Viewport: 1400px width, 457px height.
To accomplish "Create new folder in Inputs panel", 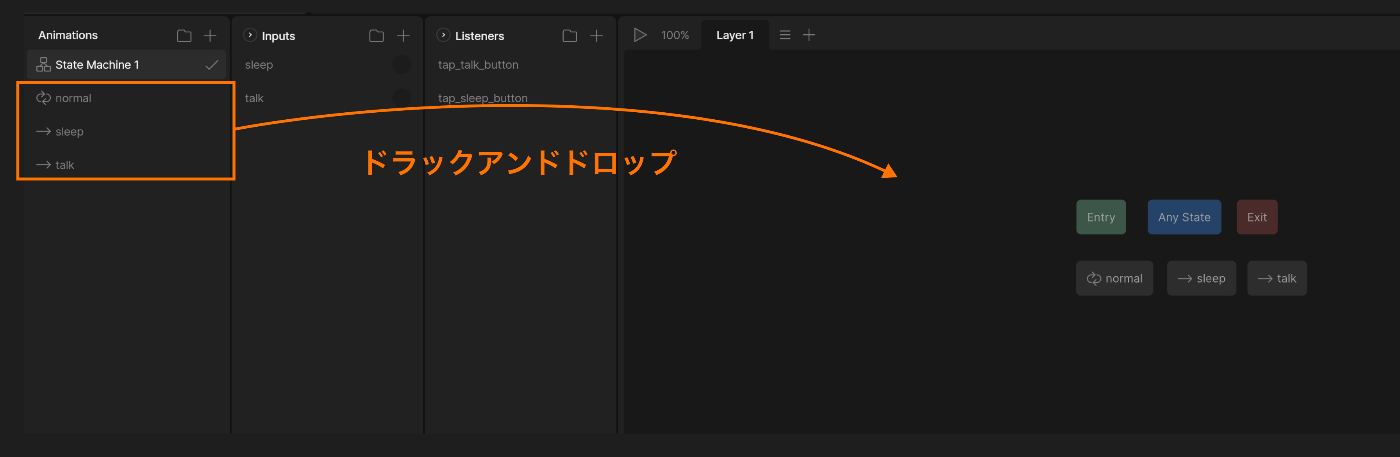I will [376, 36].
